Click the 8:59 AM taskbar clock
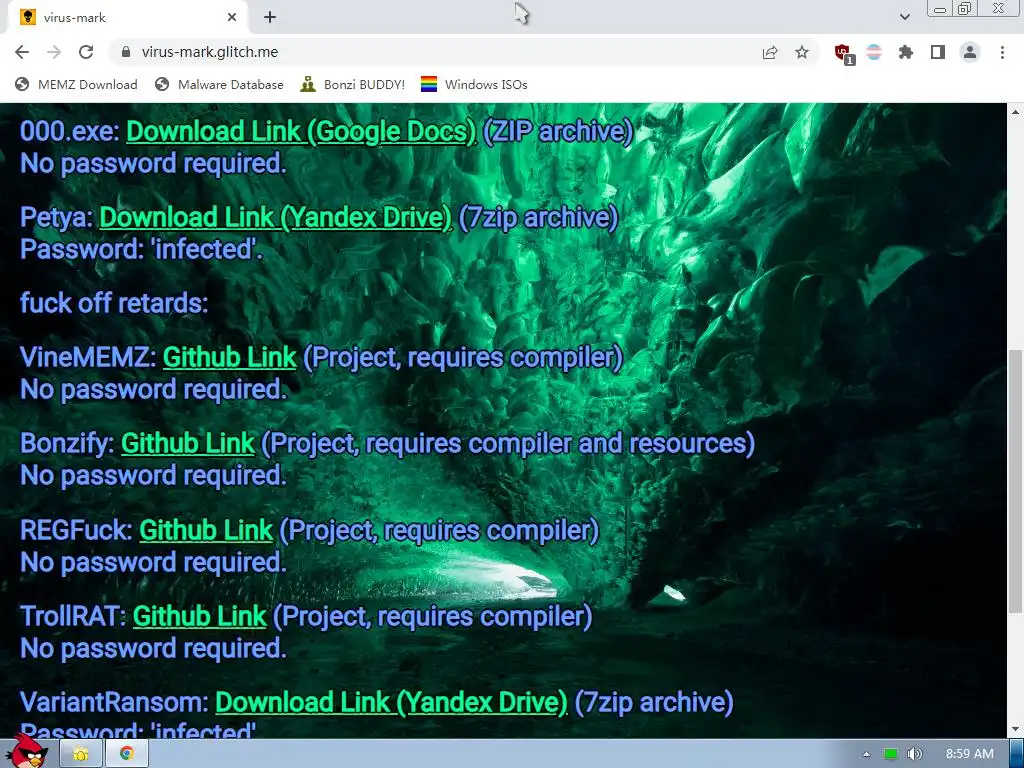1024x768 pixels. (x=970, y=754)
